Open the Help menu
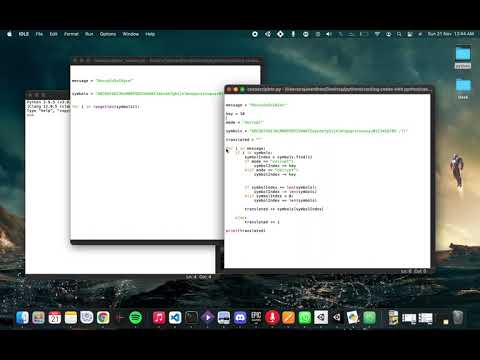The height and width of the screenshot is (360, 480). (150, 34)
